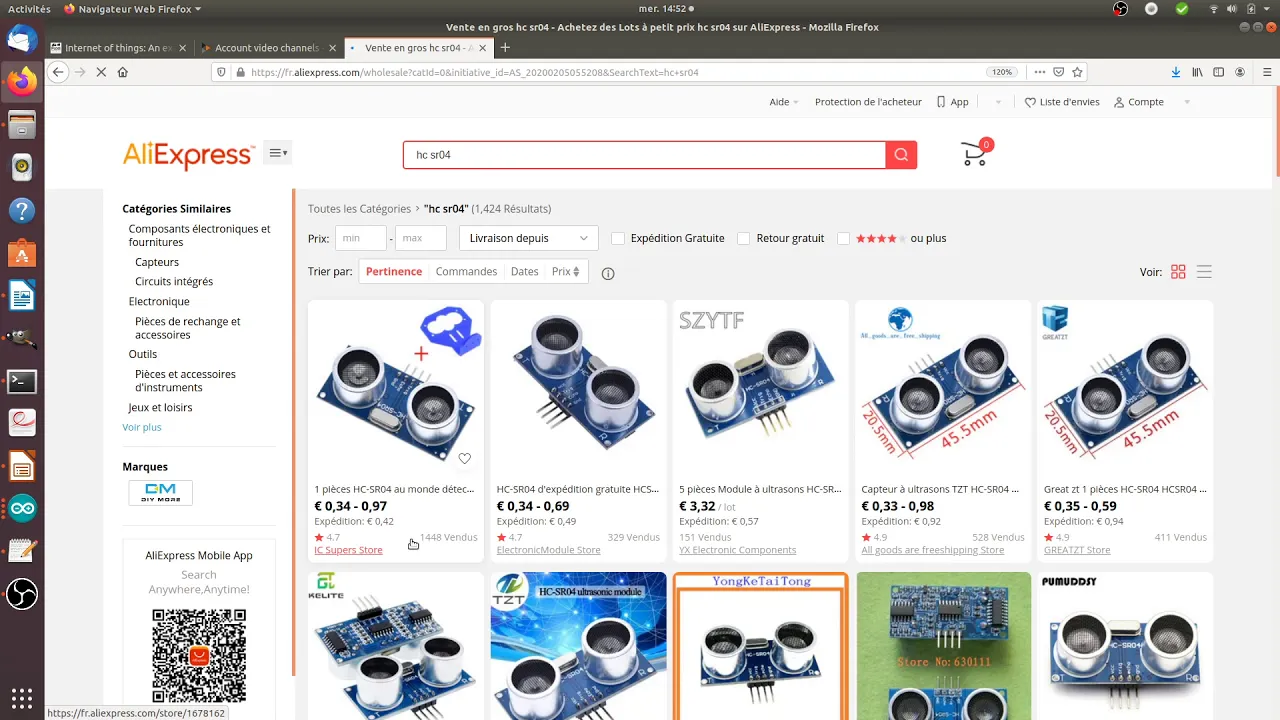Sort by Pertinence tab
This screenshot has height=720, width=1280.
(x=394, y=272)
